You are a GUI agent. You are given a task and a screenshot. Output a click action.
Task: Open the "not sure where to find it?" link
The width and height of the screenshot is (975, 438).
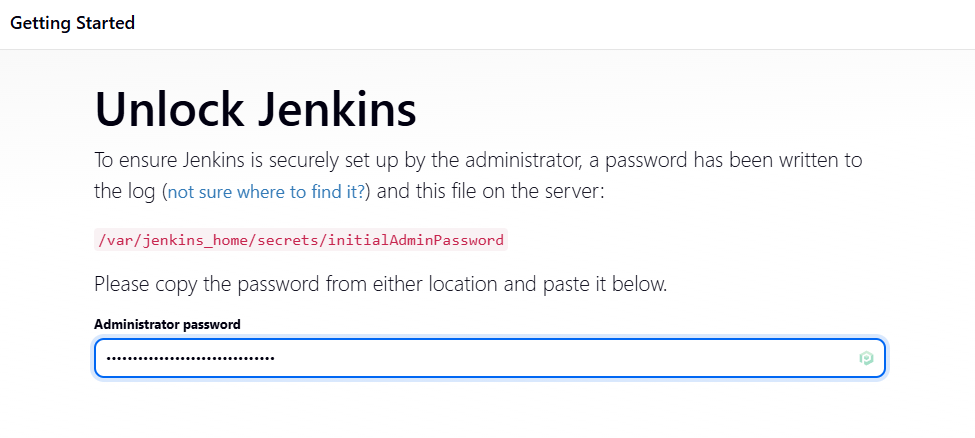tap(267, 191)
